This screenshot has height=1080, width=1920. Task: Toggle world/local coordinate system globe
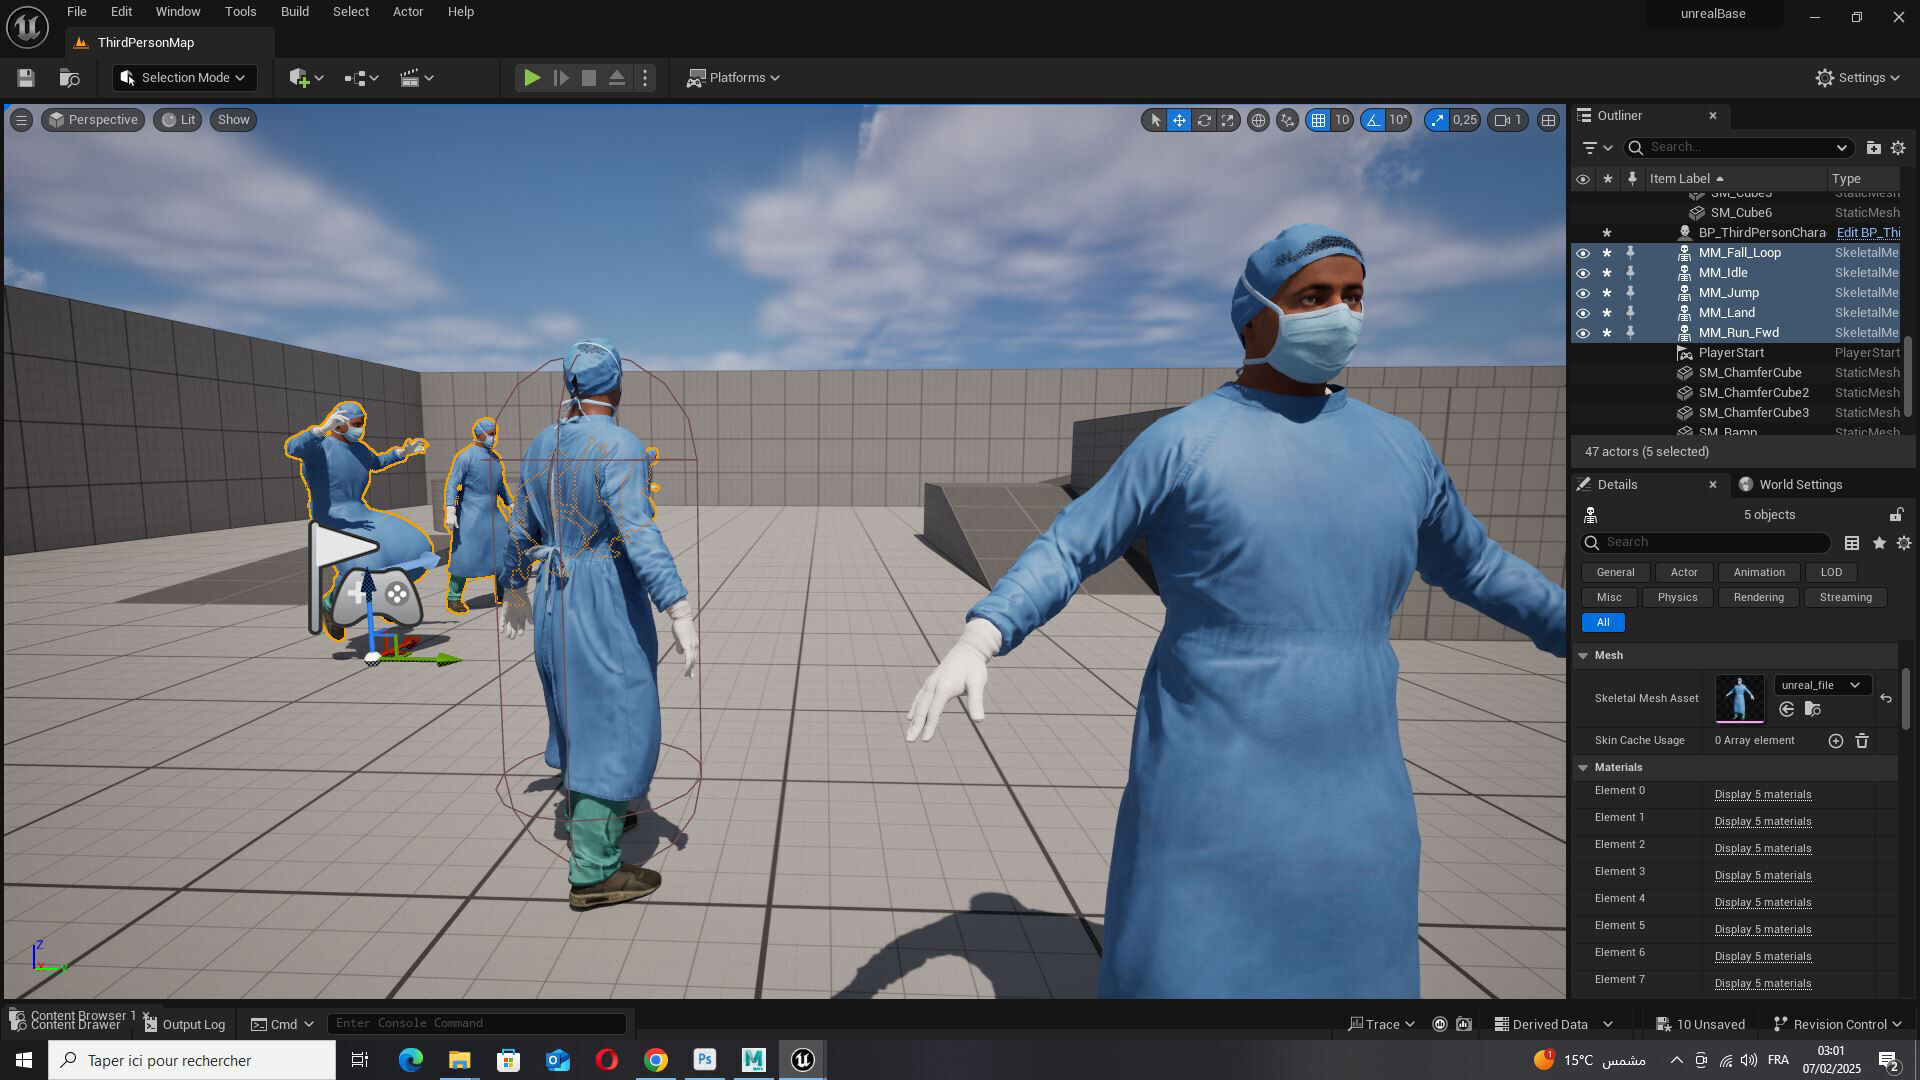click(1258, 120)
